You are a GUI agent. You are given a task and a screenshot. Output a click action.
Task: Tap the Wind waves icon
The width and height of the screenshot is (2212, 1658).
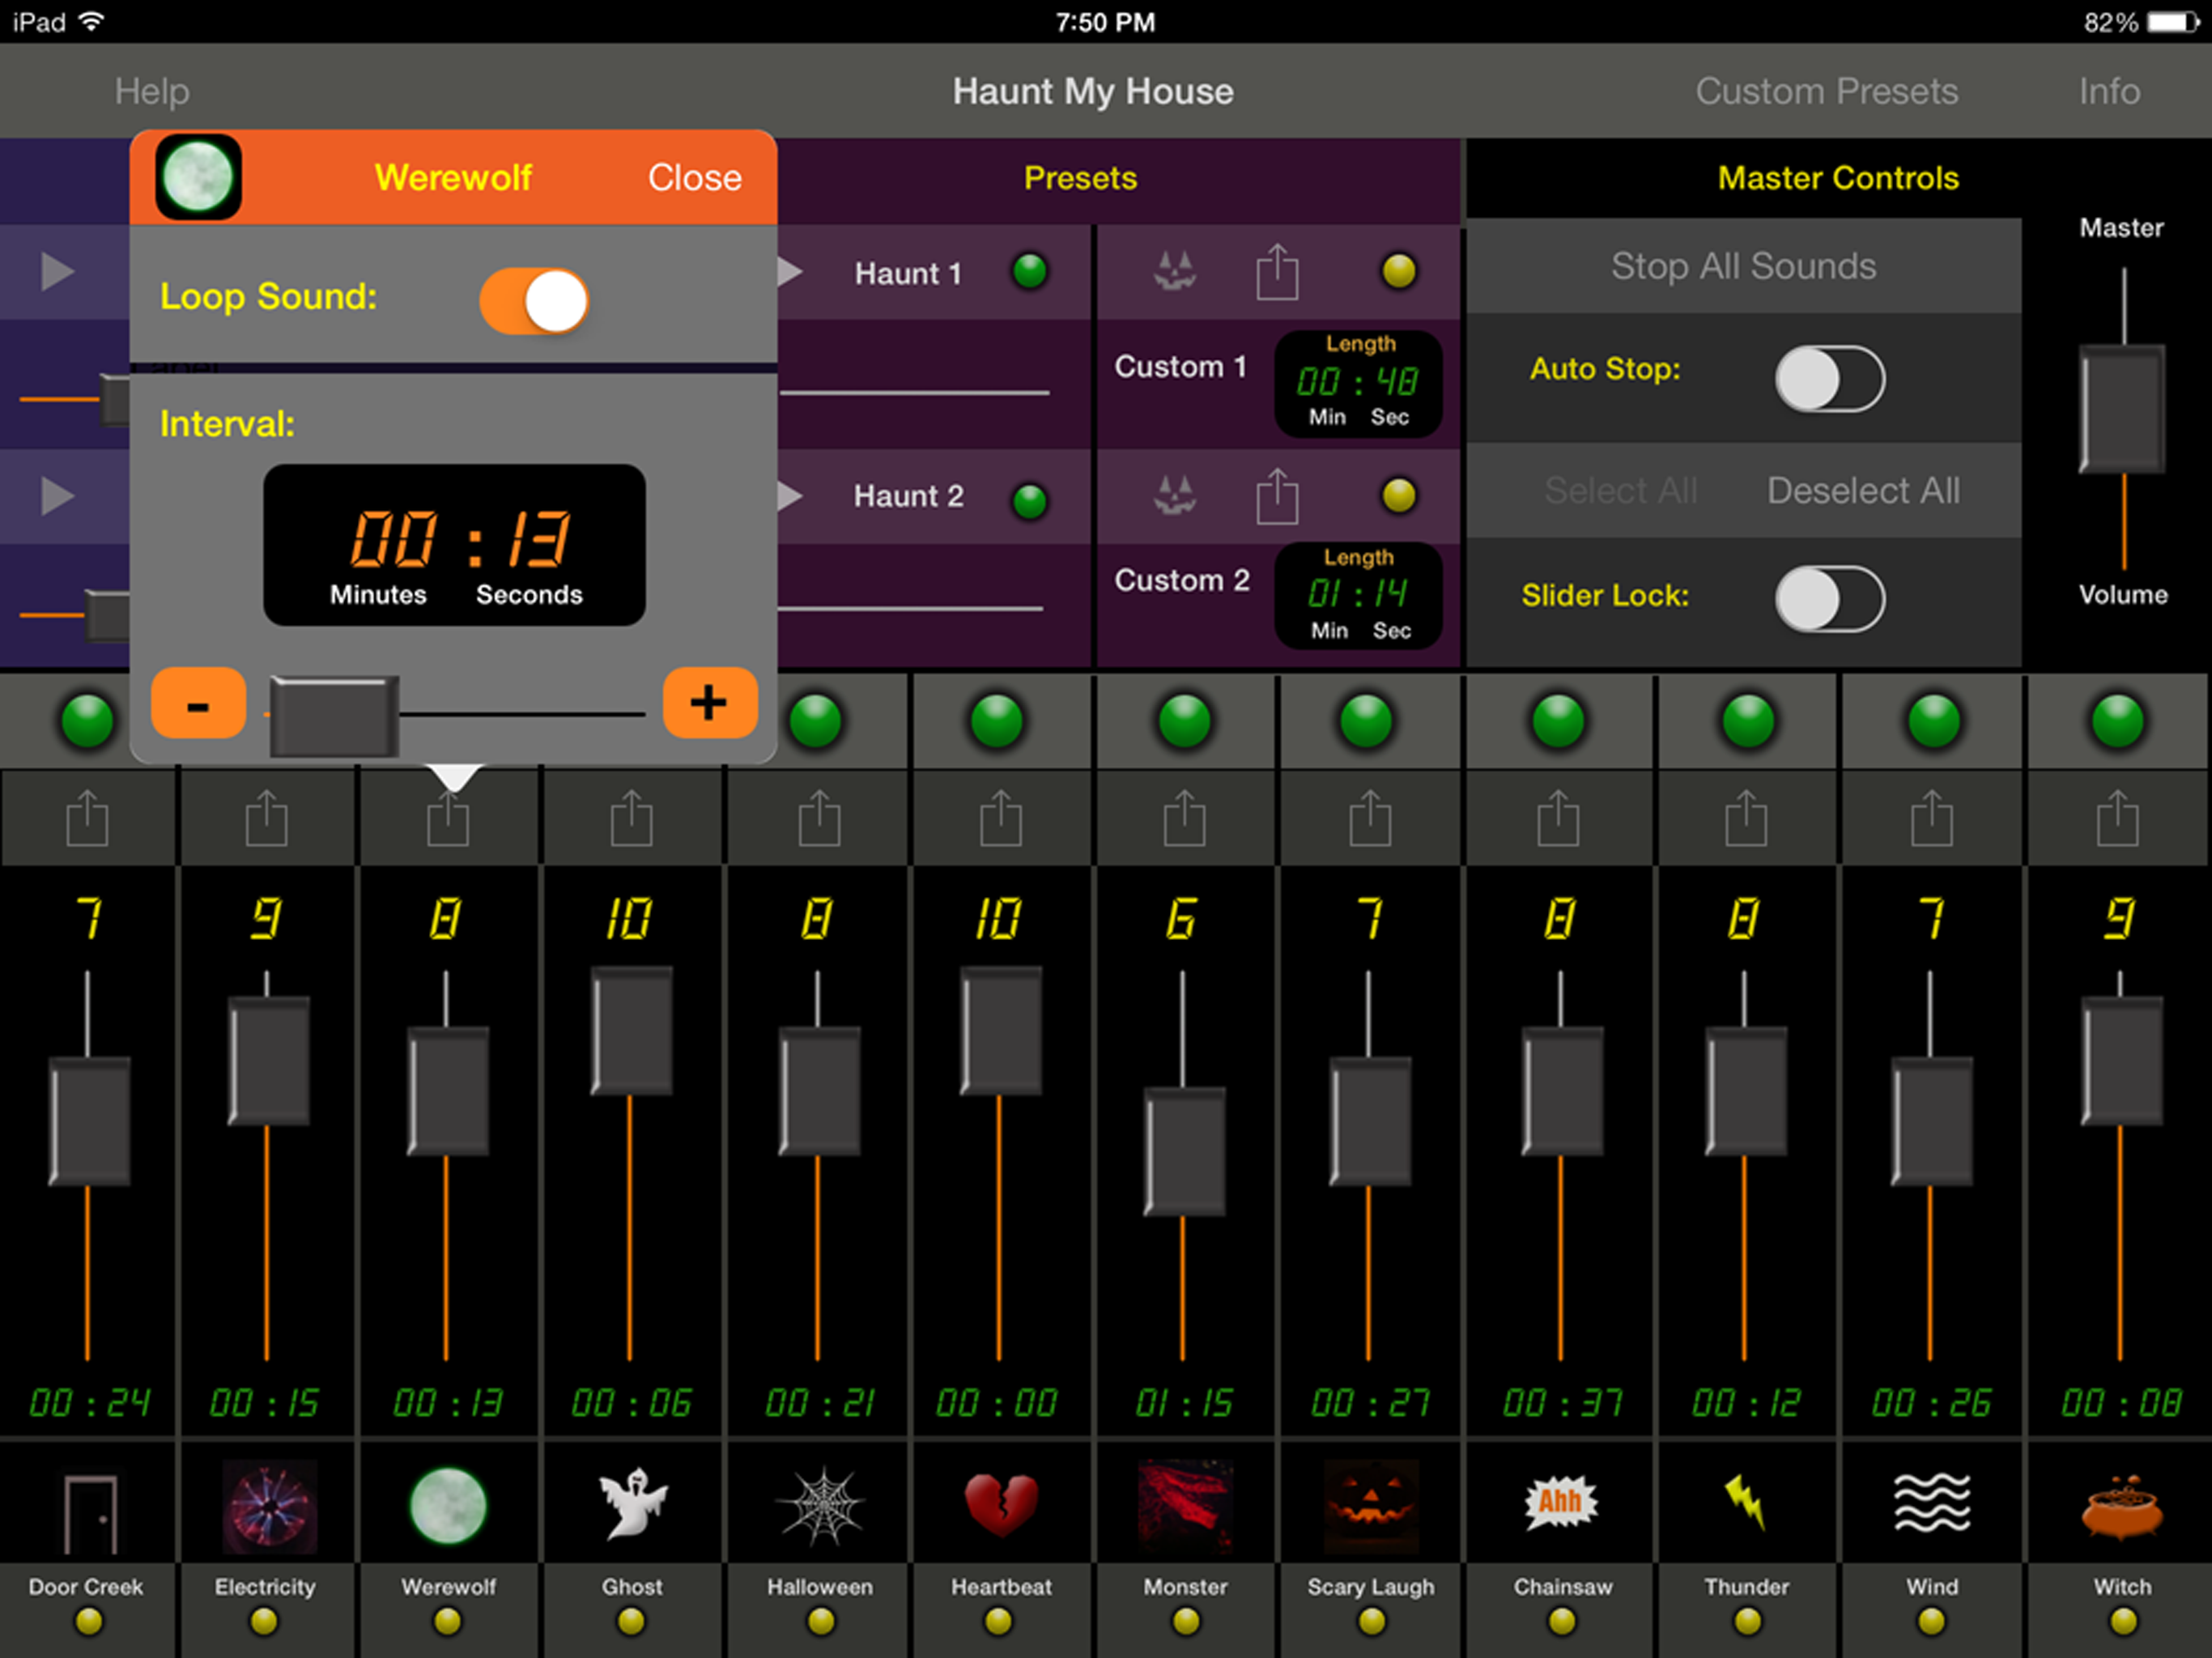pyautogui.click(x=1932, y=1502)
